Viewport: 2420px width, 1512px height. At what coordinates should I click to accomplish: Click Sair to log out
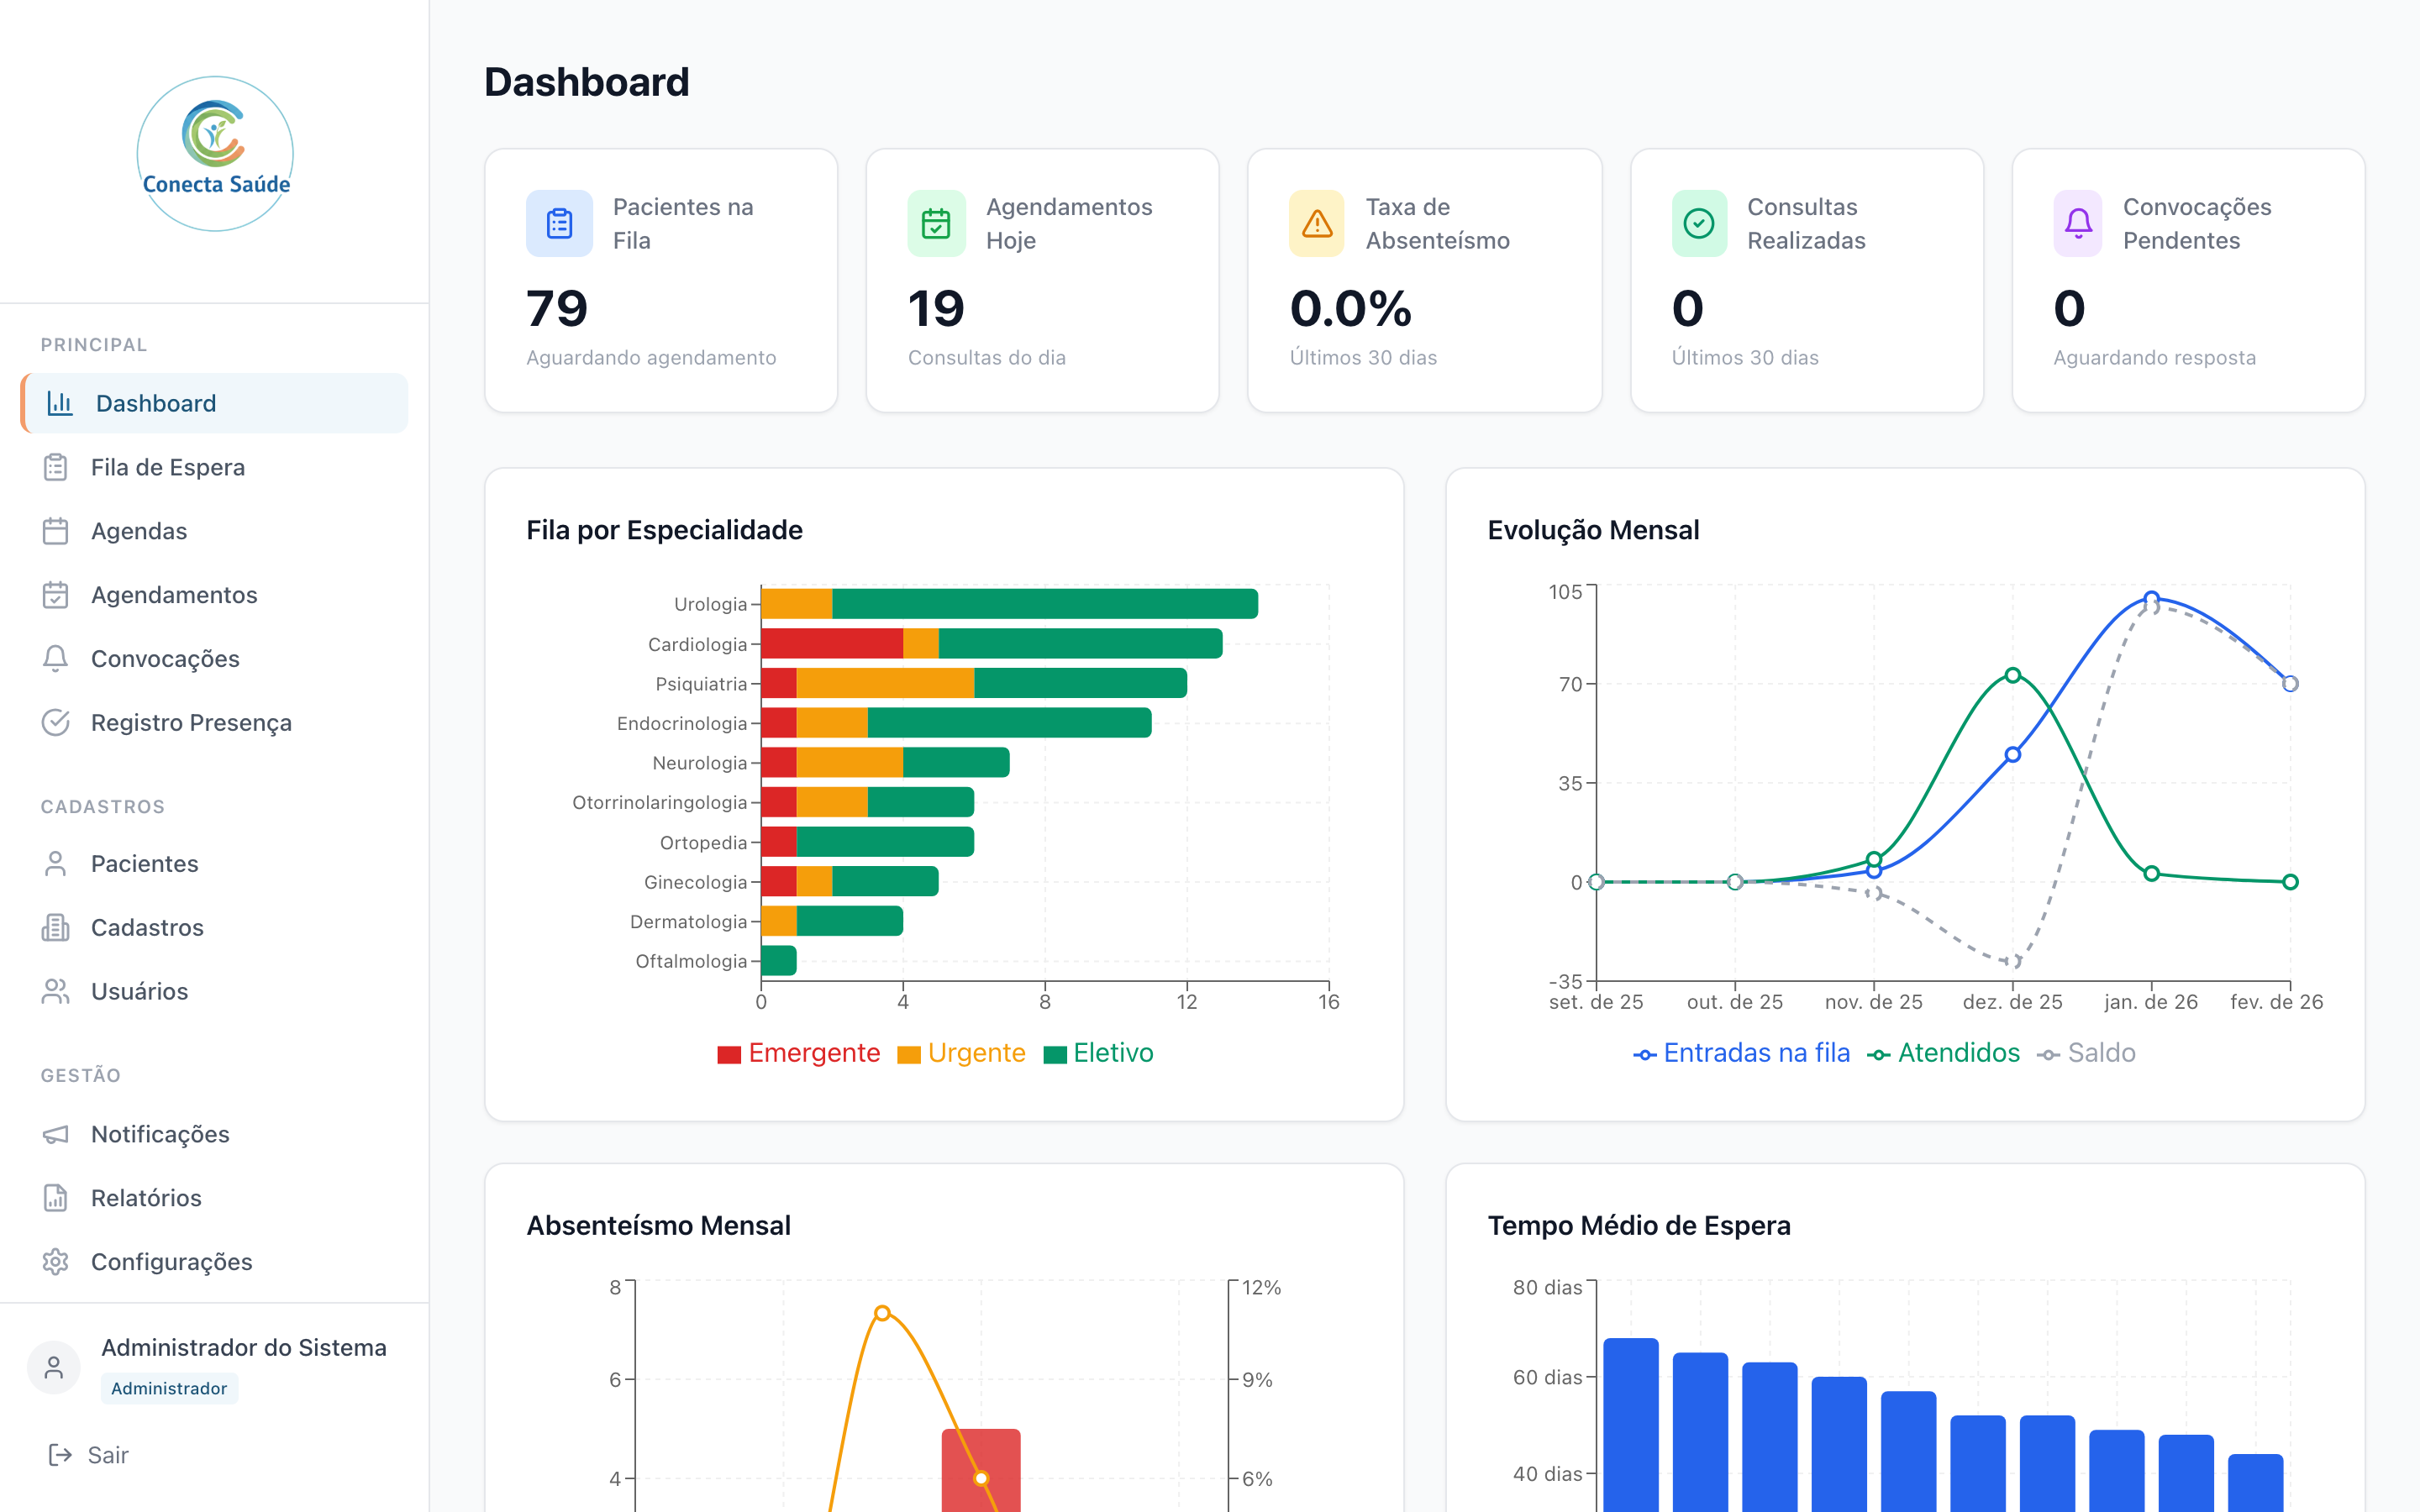coord(107,1455)
